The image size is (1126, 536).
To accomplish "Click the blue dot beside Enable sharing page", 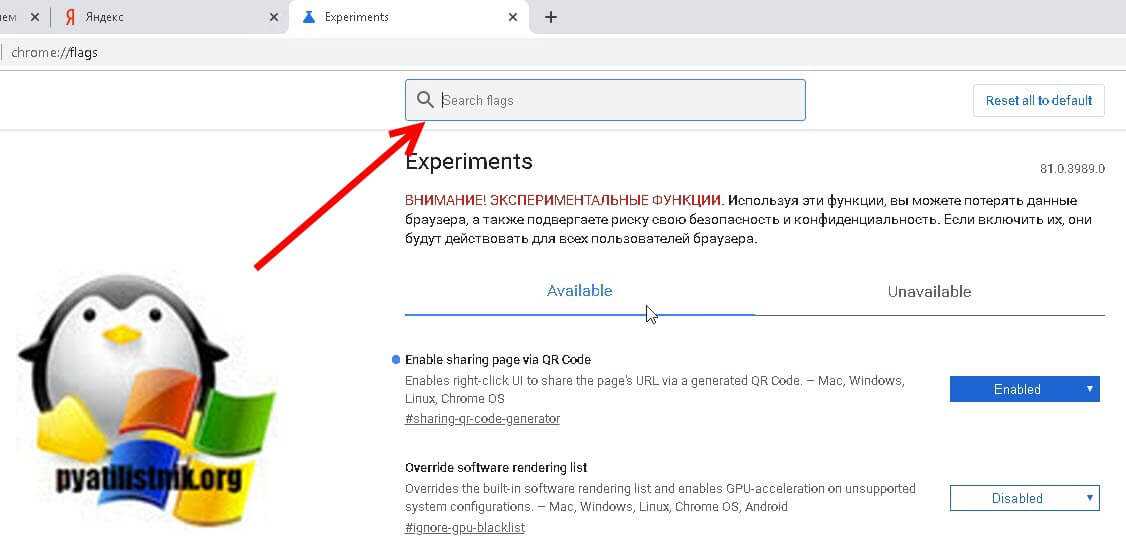I will 396,359.
